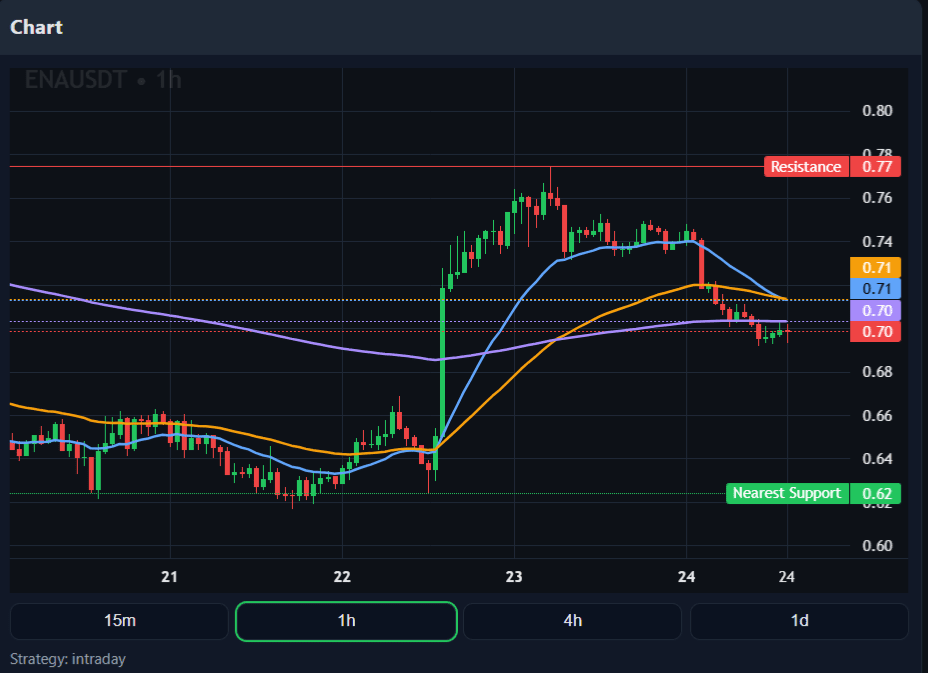Screen dimensions: 928x673
Task: Click the green Nearest Support label
Action: pos(787,493)
